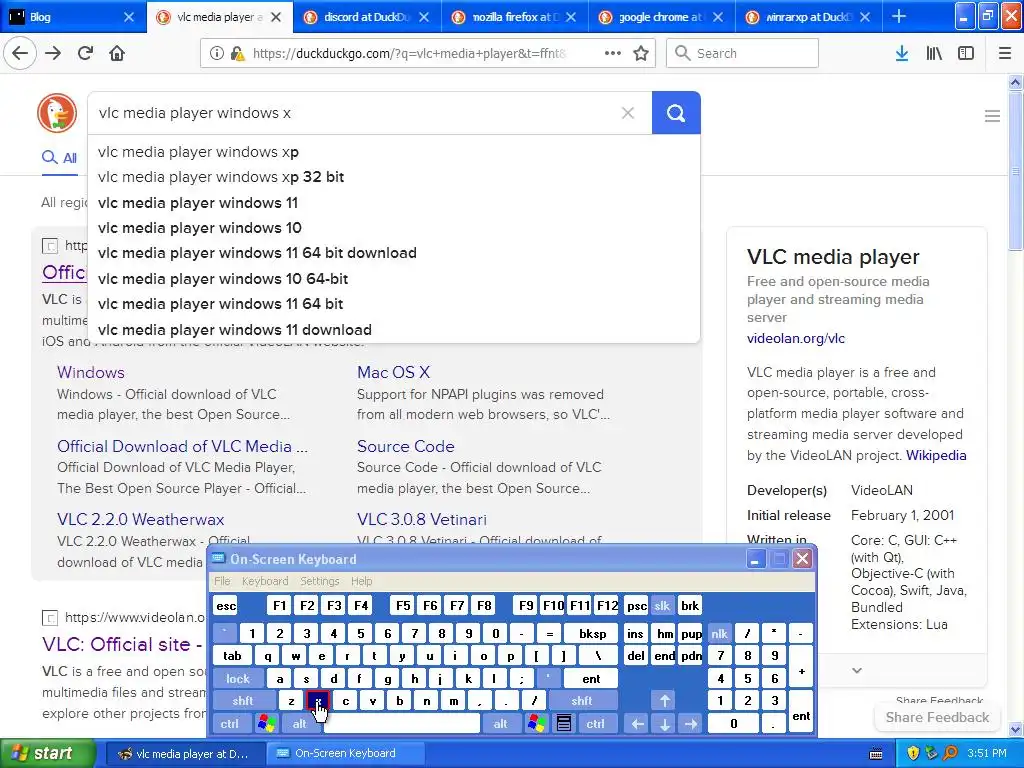
Task: Switch to On-Screen Keyboard taskbar button
Action: 345,753
